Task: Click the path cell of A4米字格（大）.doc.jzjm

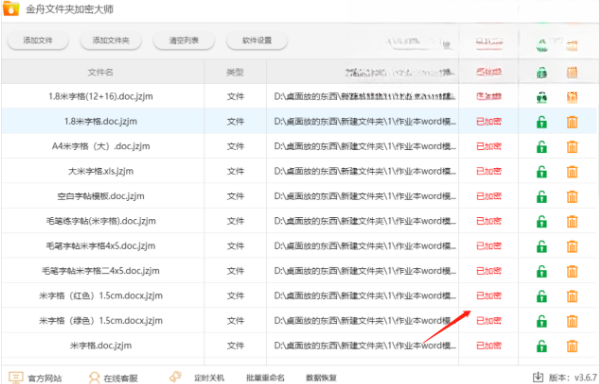Action: (365, 146)
